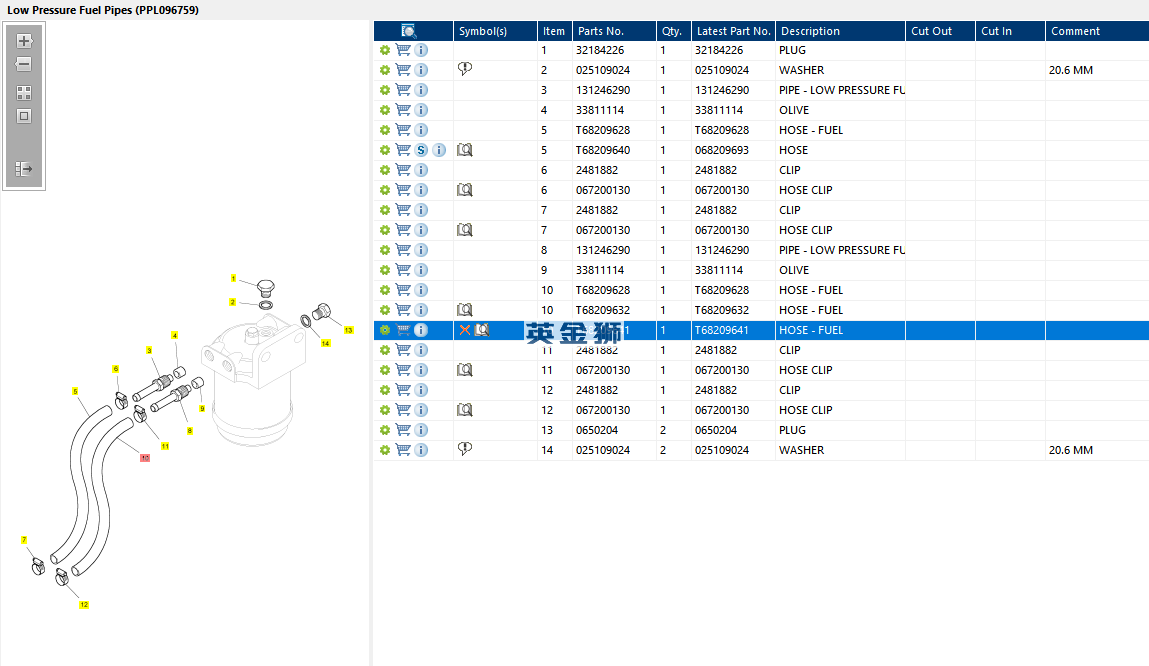This screenshot has width=1149, height=666.
Task: Select callout 2 on the diagram
Action: (x=232, y=302)
